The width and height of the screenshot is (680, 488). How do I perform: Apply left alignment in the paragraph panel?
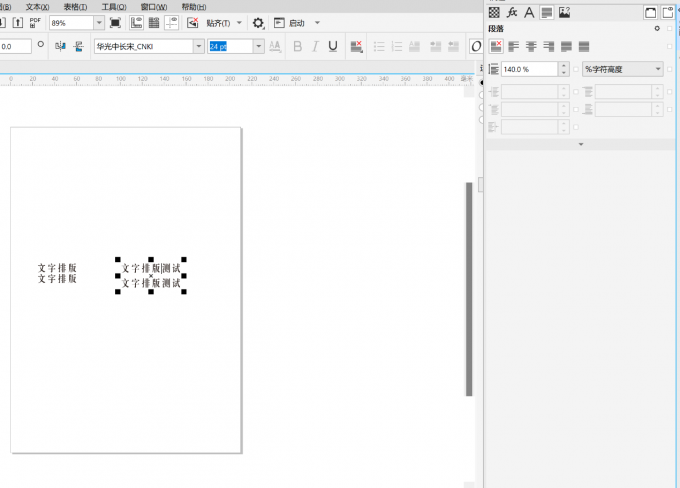click(x=513, y=46)
